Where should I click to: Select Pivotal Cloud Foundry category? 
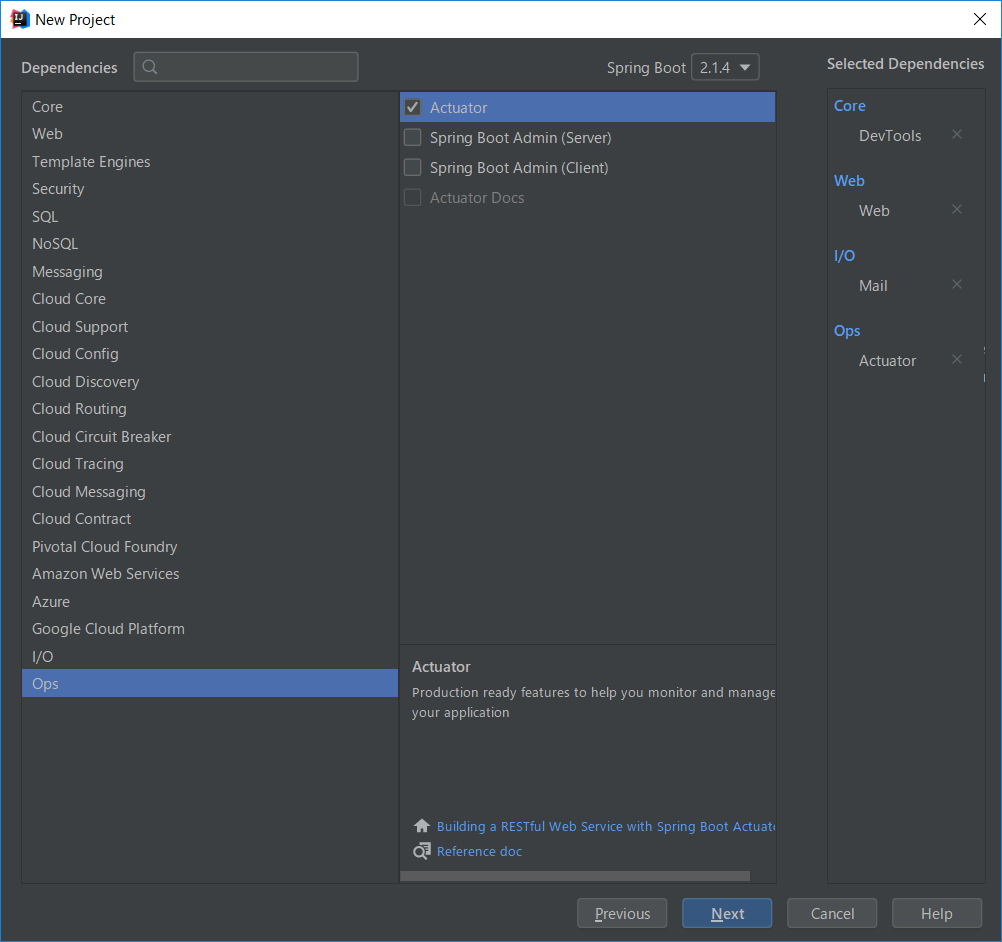coord(210,546)
